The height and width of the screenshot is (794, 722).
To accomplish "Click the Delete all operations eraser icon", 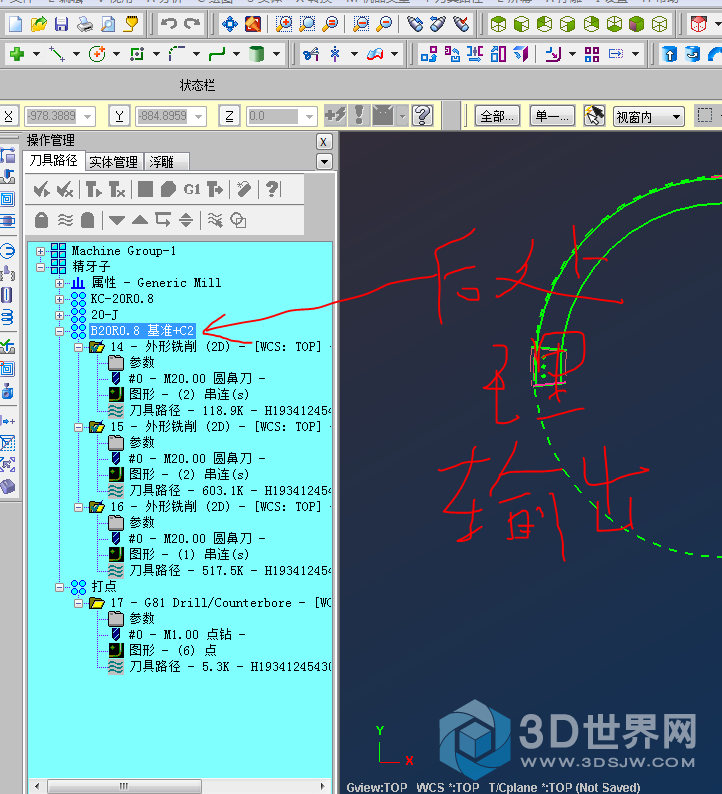I will click(x=244, y=190).
